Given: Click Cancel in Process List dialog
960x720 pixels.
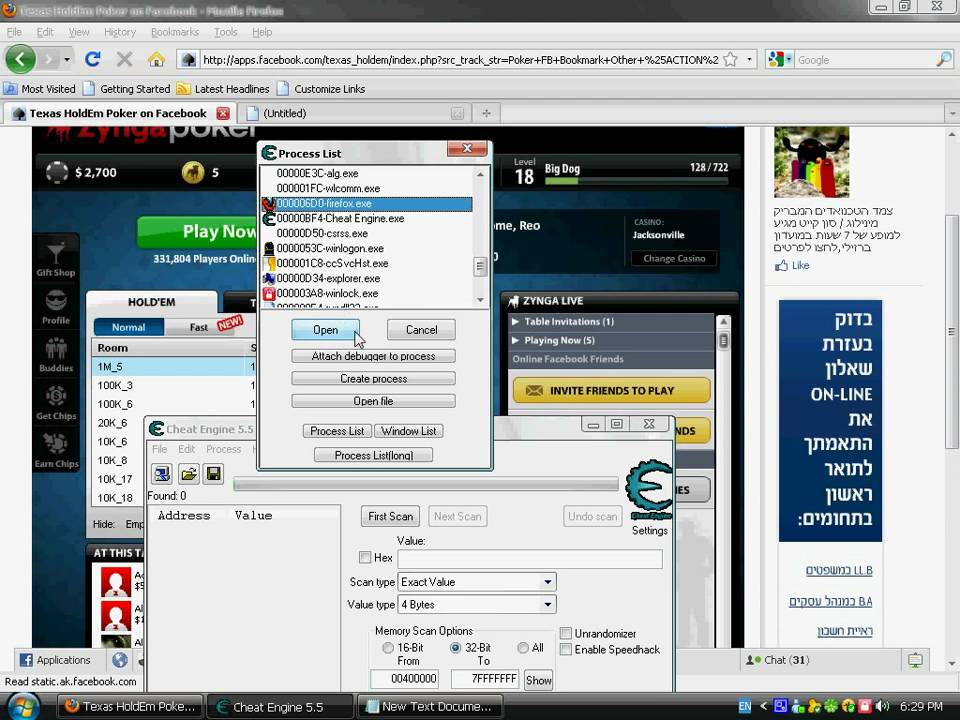Looking at the screenshot, I should (421, 329).
